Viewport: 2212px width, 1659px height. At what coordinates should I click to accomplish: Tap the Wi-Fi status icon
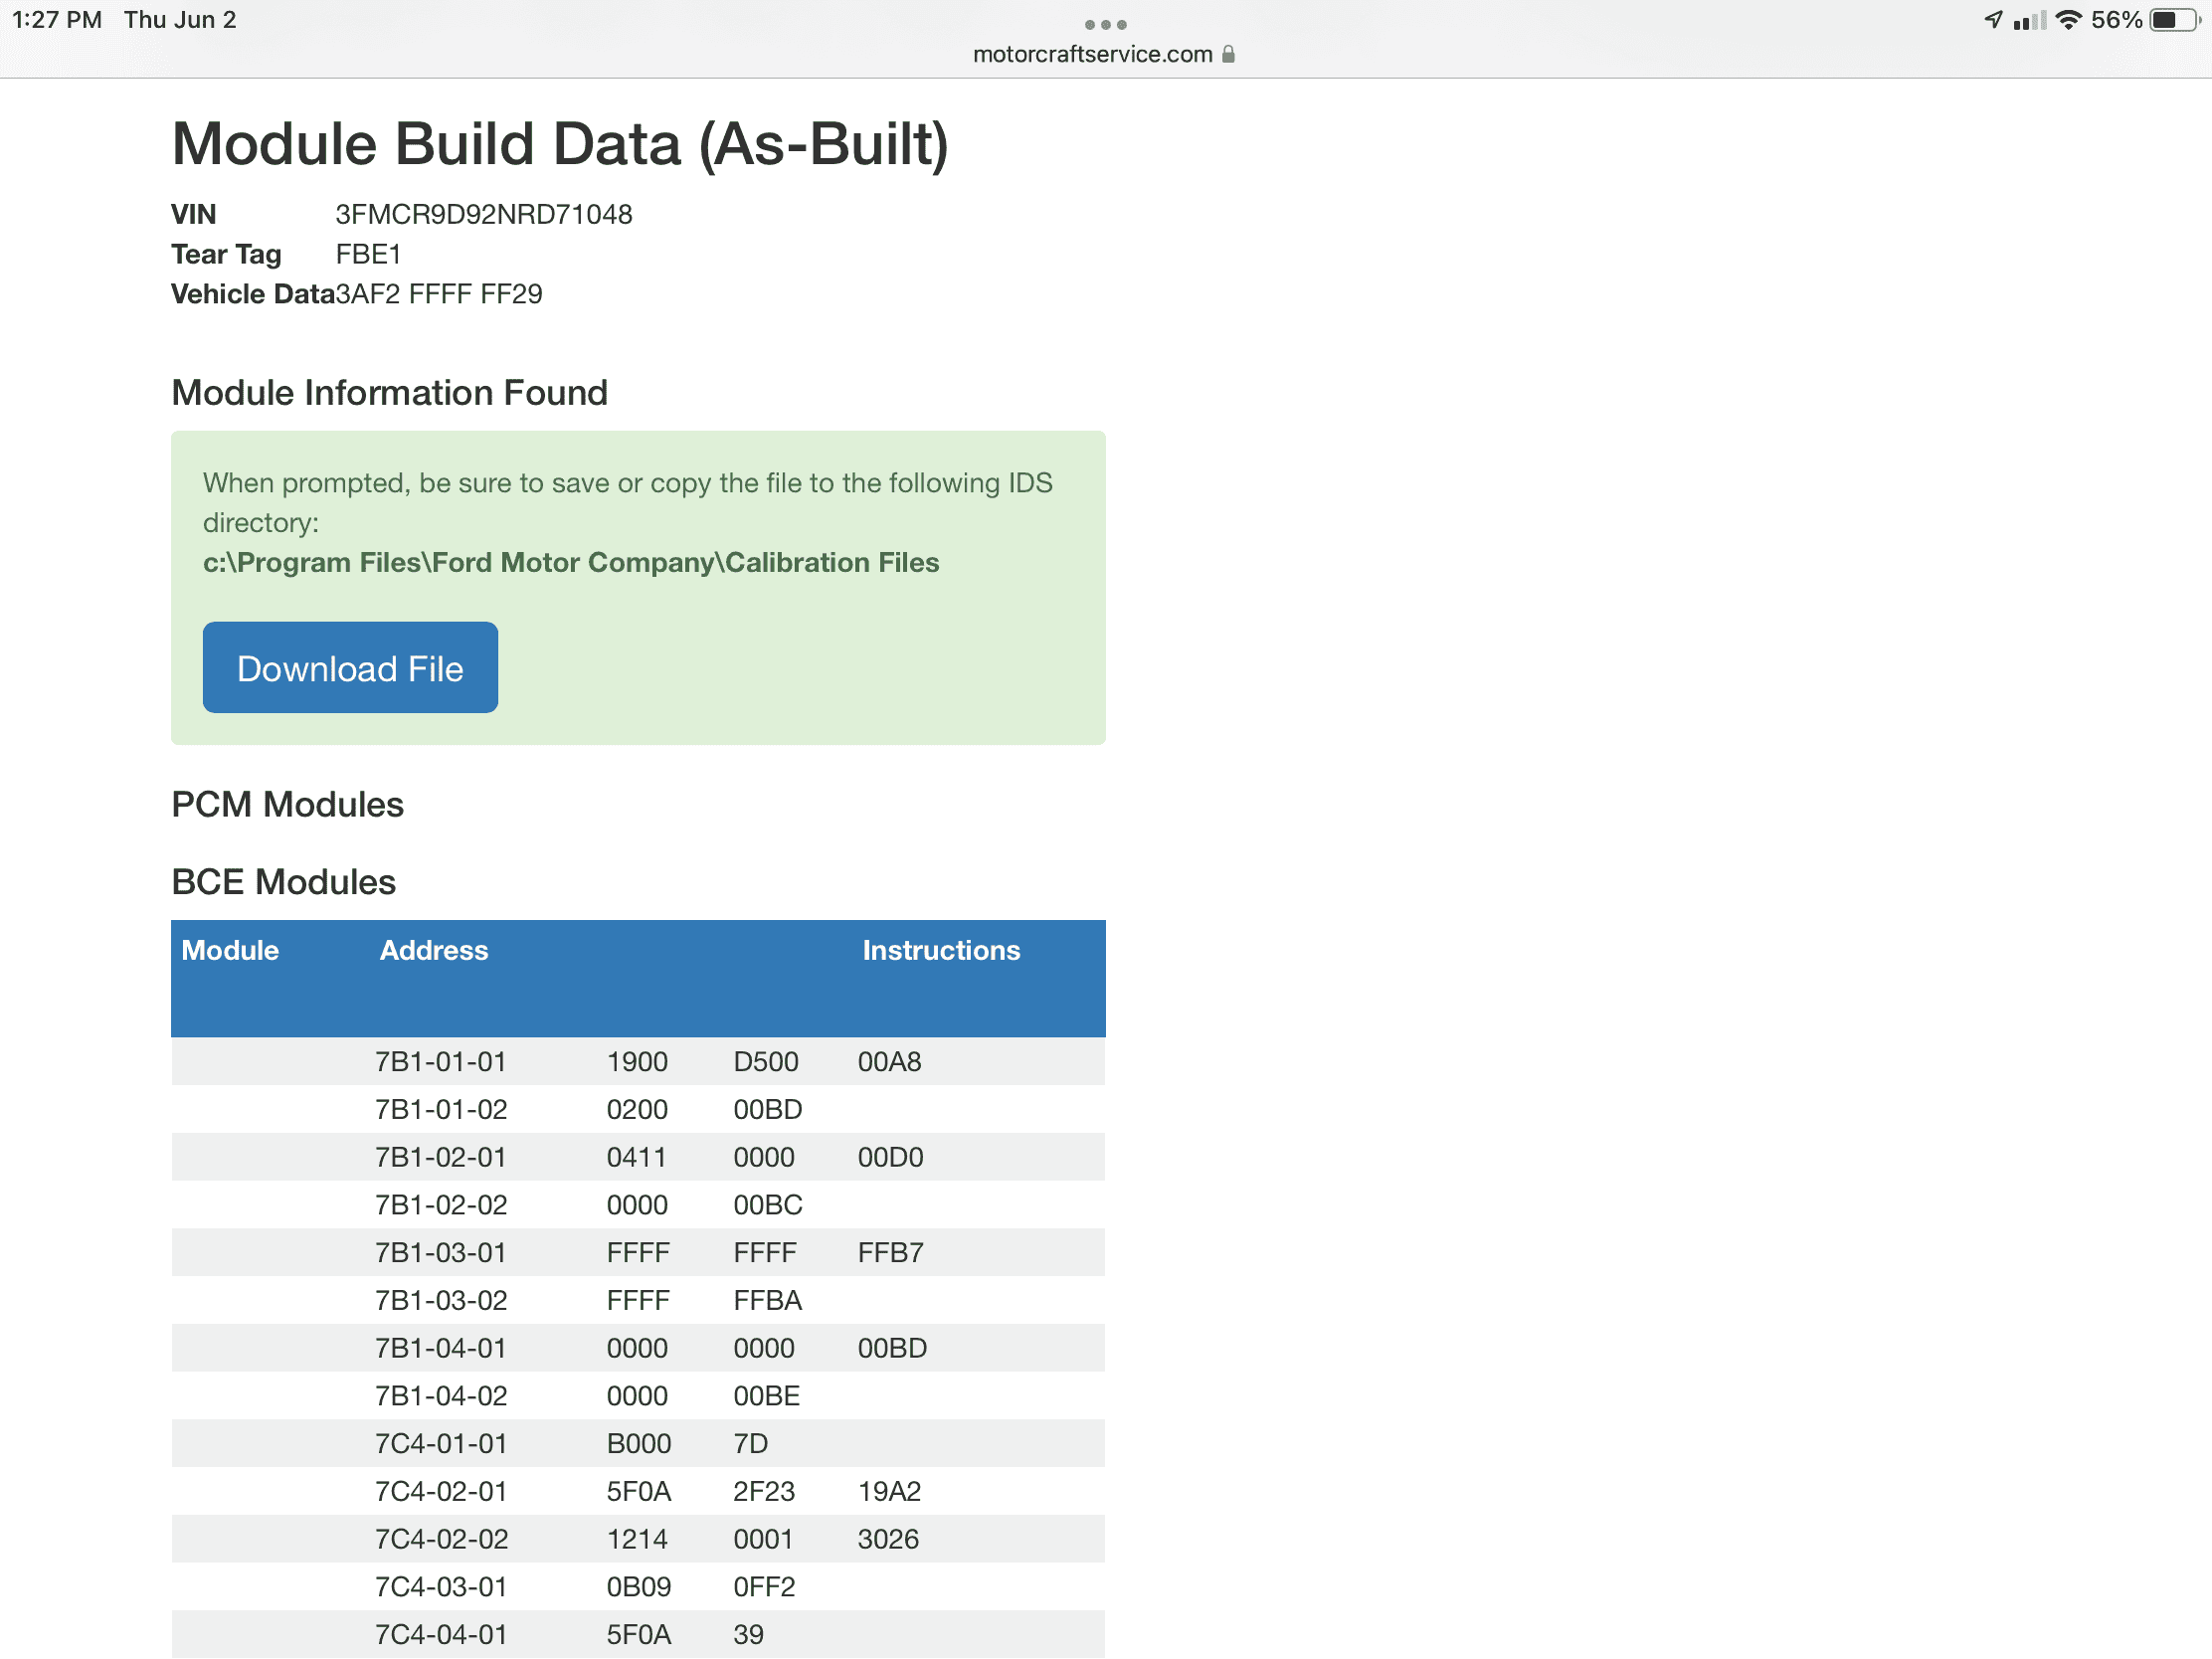pos(2068,20)
